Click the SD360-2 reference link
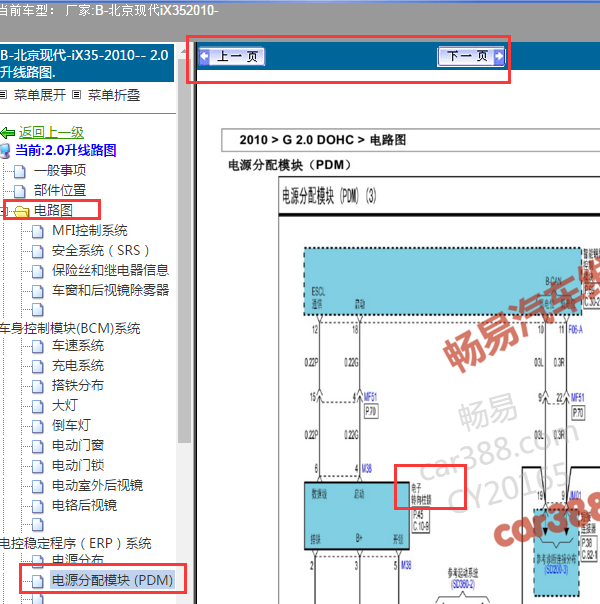Viewport: 600px width, 604px height. [463, 585]
